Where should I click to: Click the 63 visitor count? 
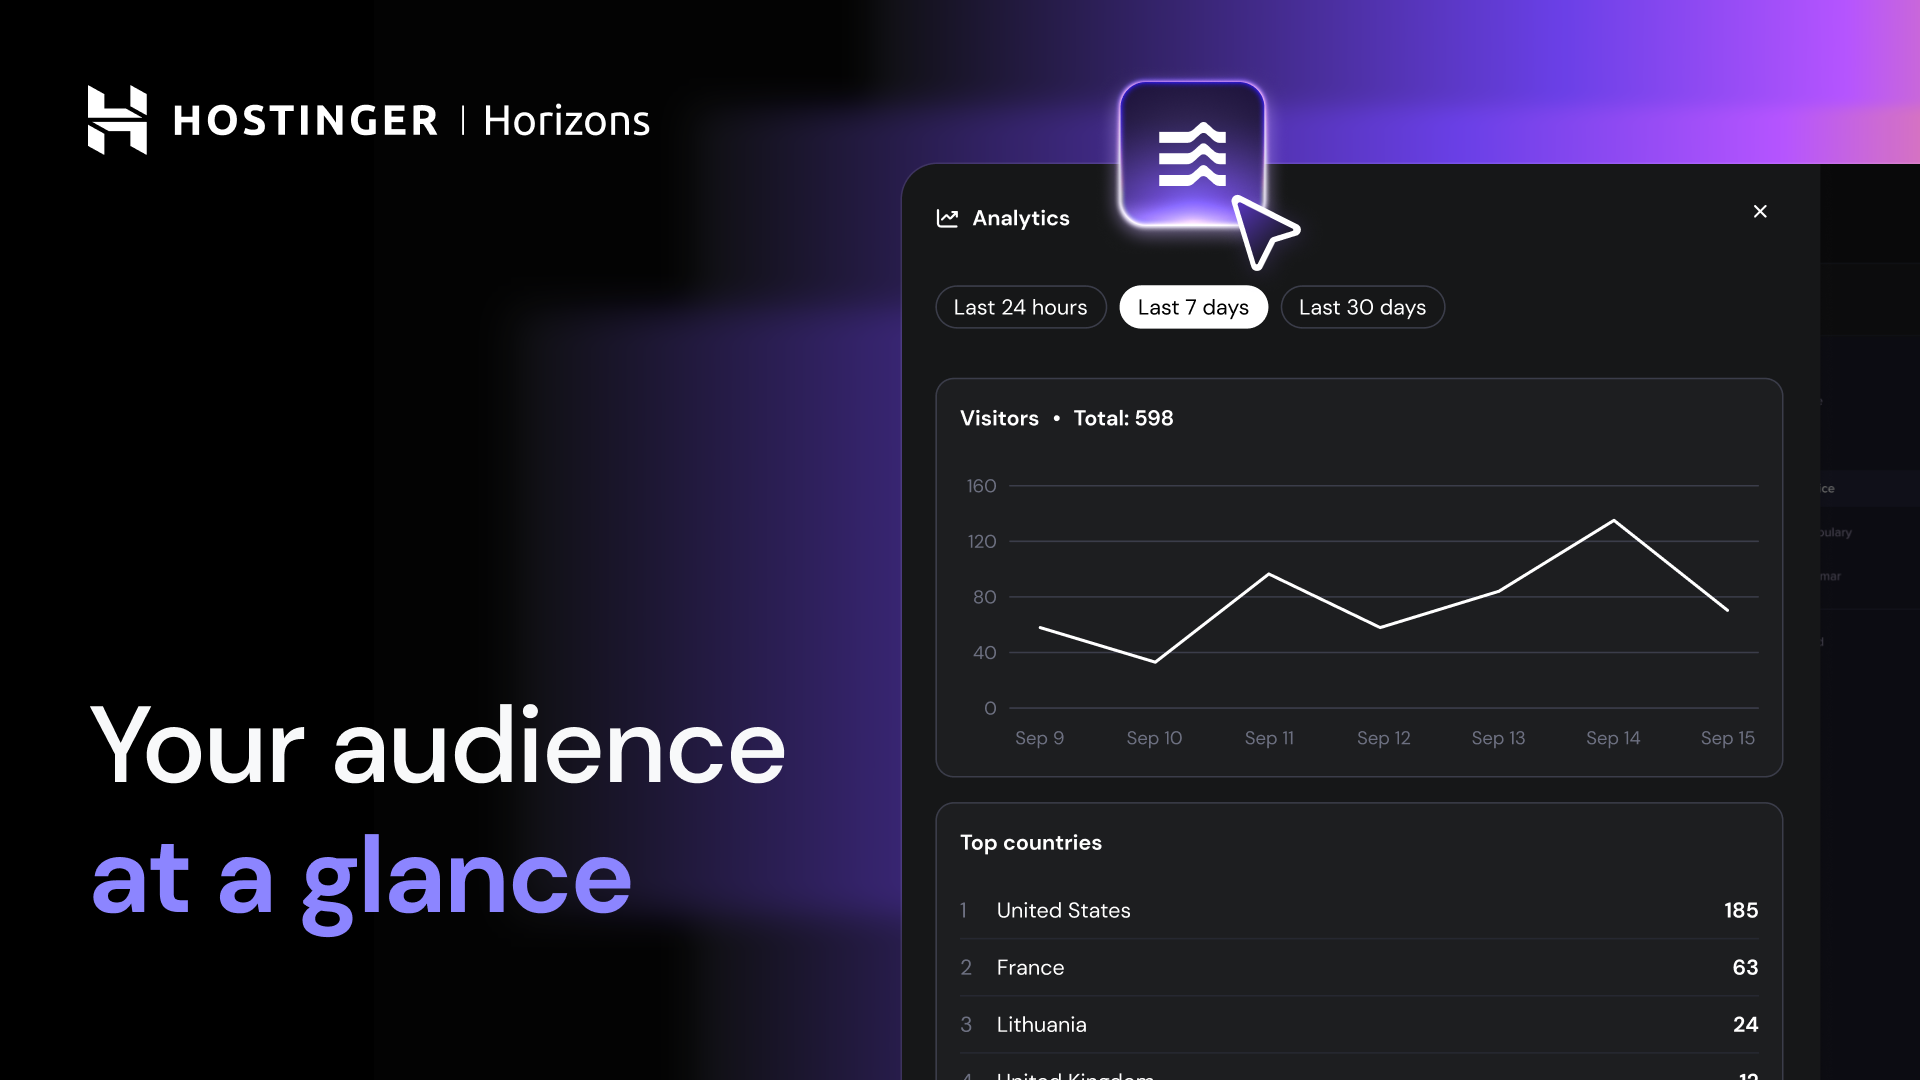[1745, 967]
